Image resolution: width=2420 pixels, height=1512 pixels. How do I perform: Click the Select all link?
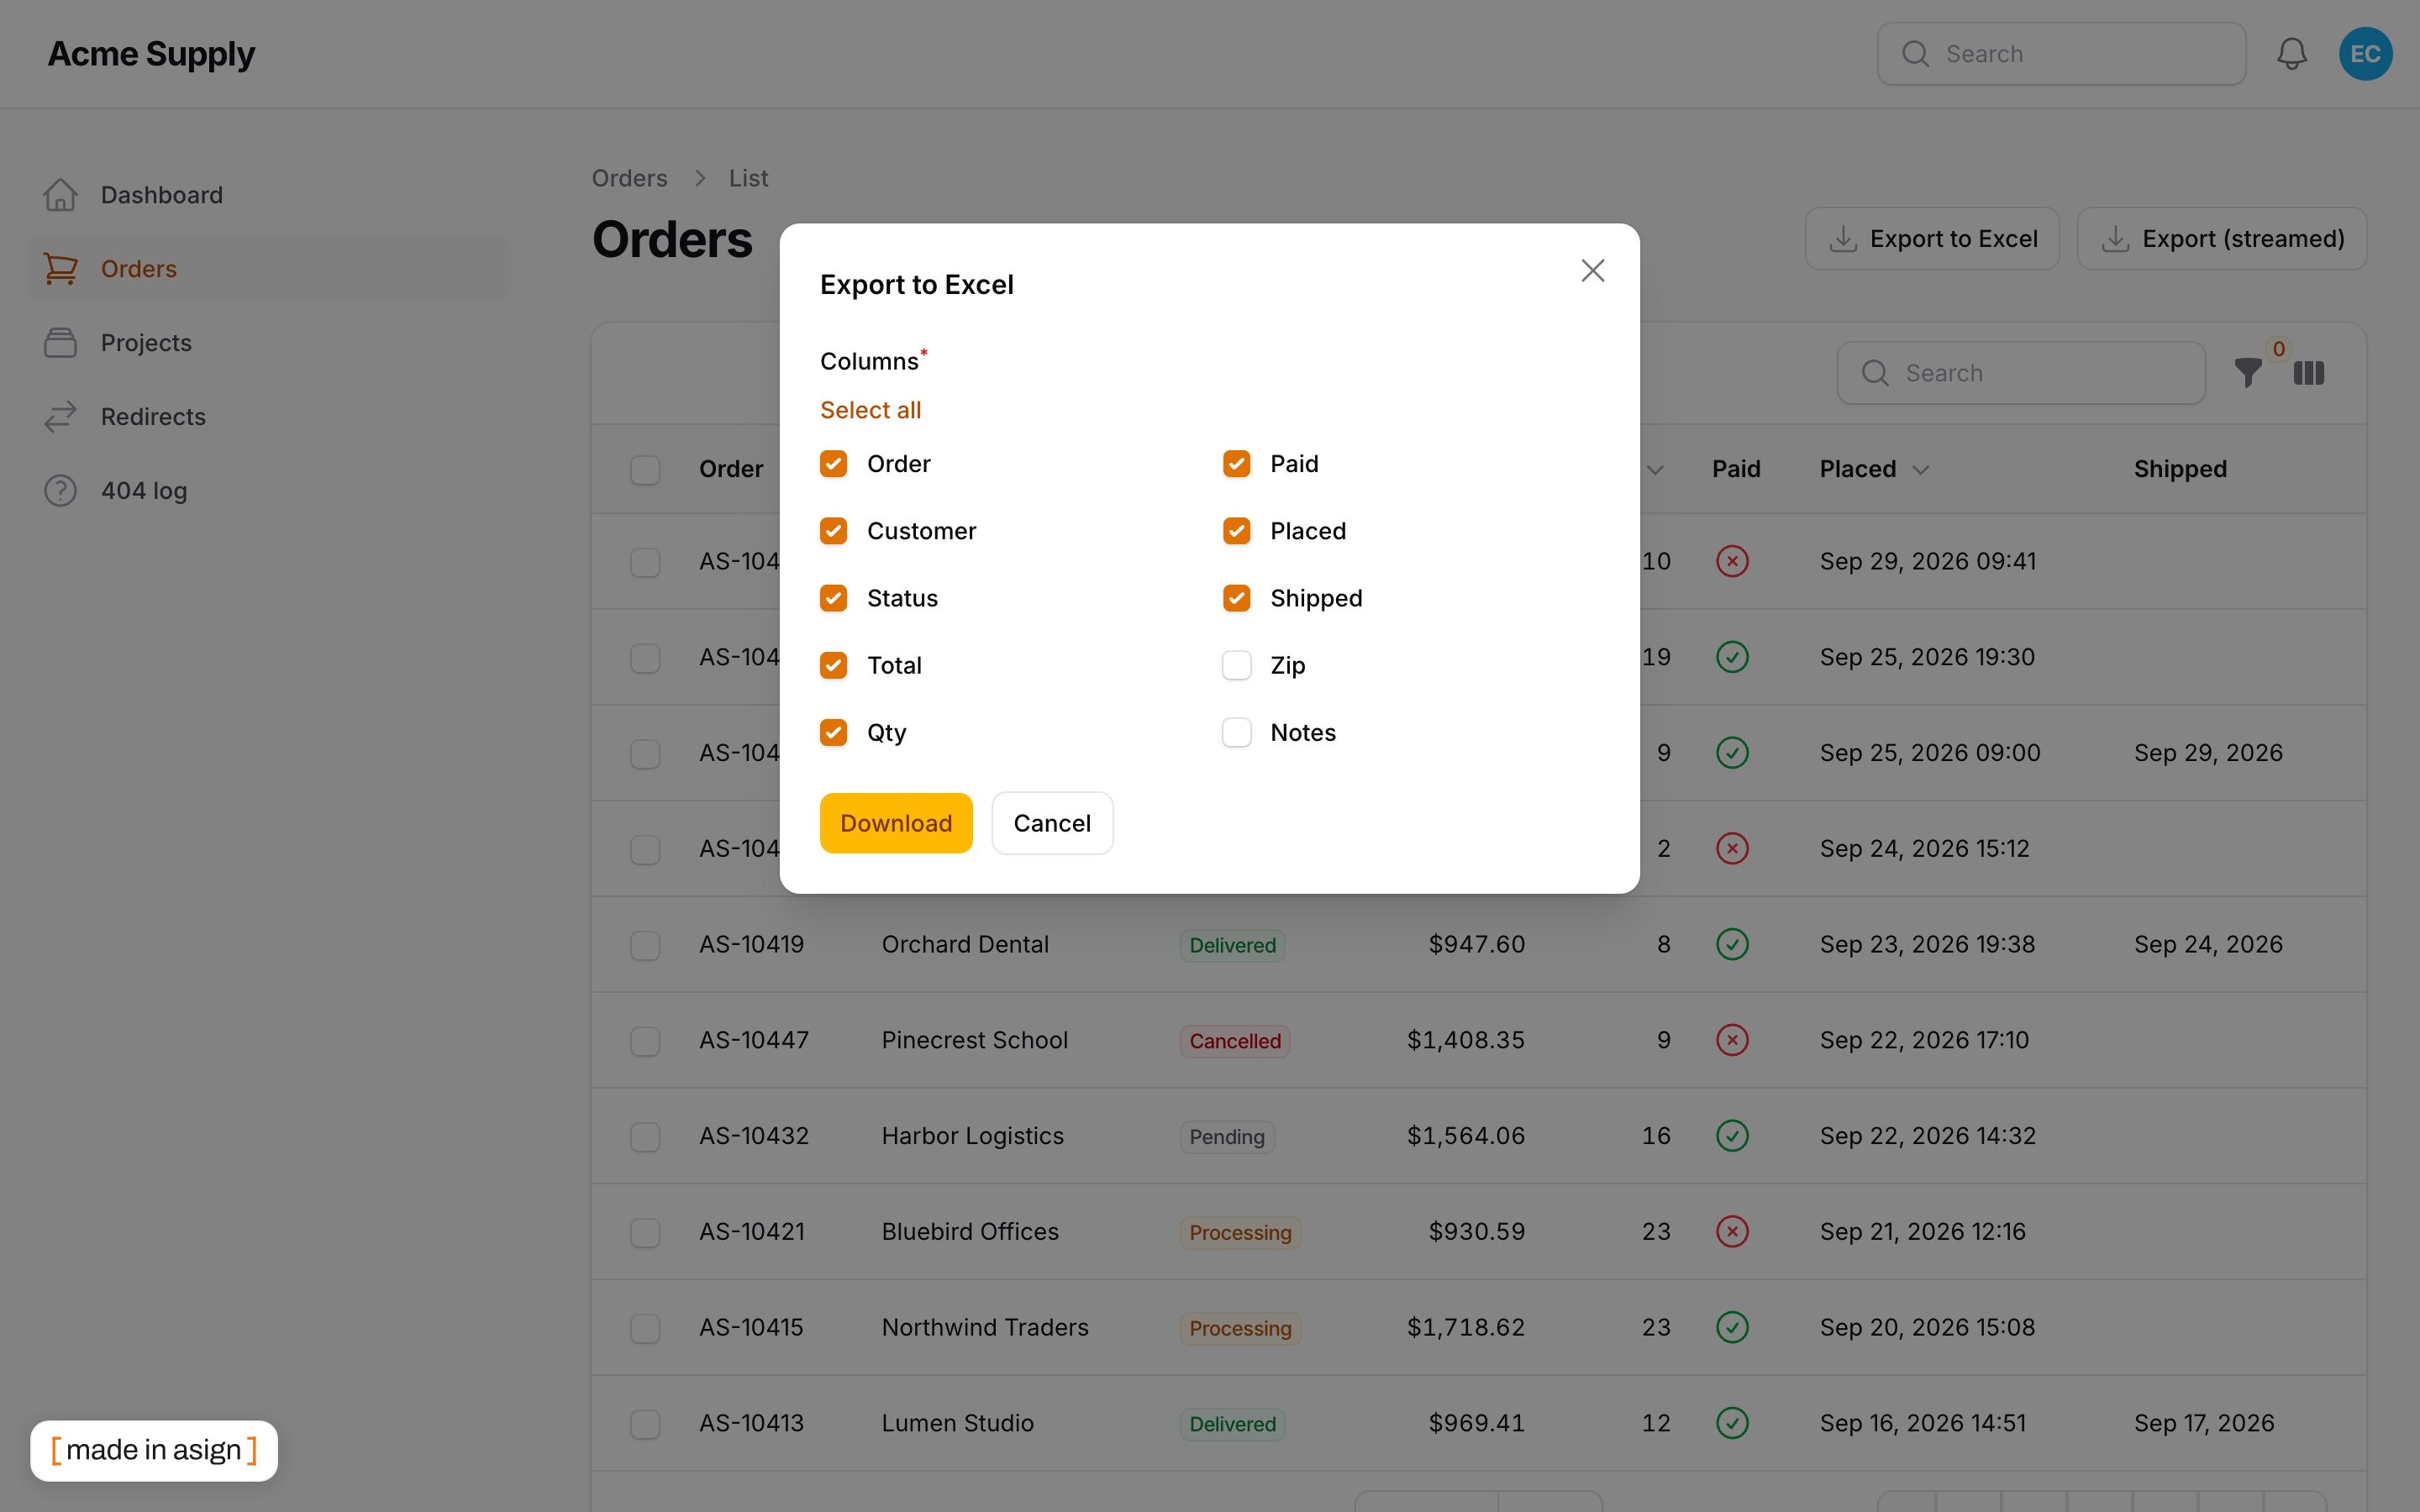tap(870, 410)
